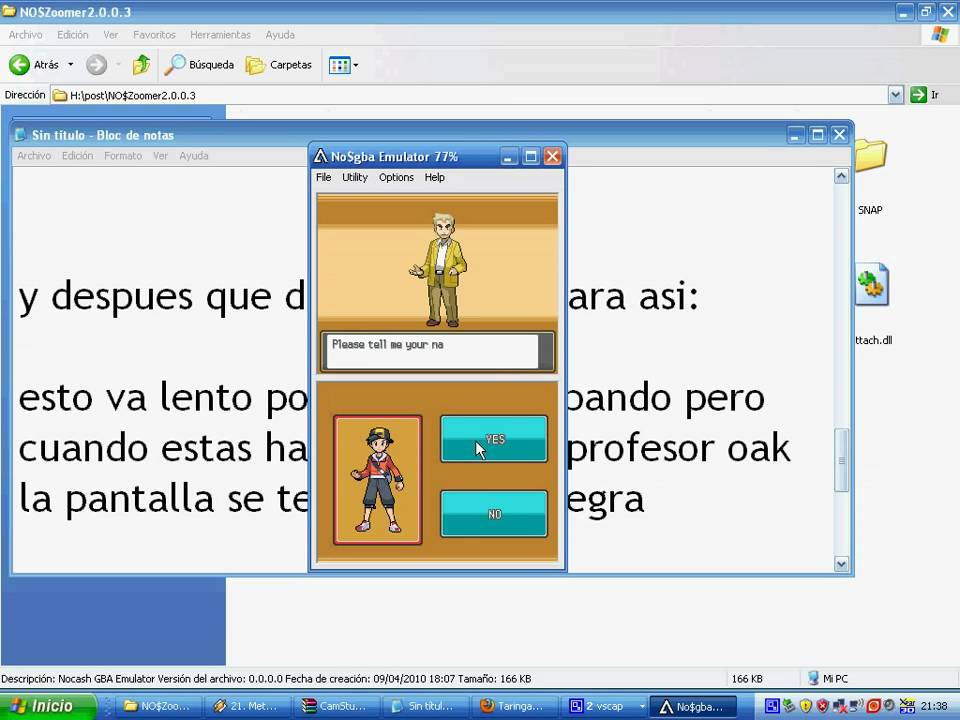Click the red circle tray icon
Screen dimensions: 960x720
874,706
